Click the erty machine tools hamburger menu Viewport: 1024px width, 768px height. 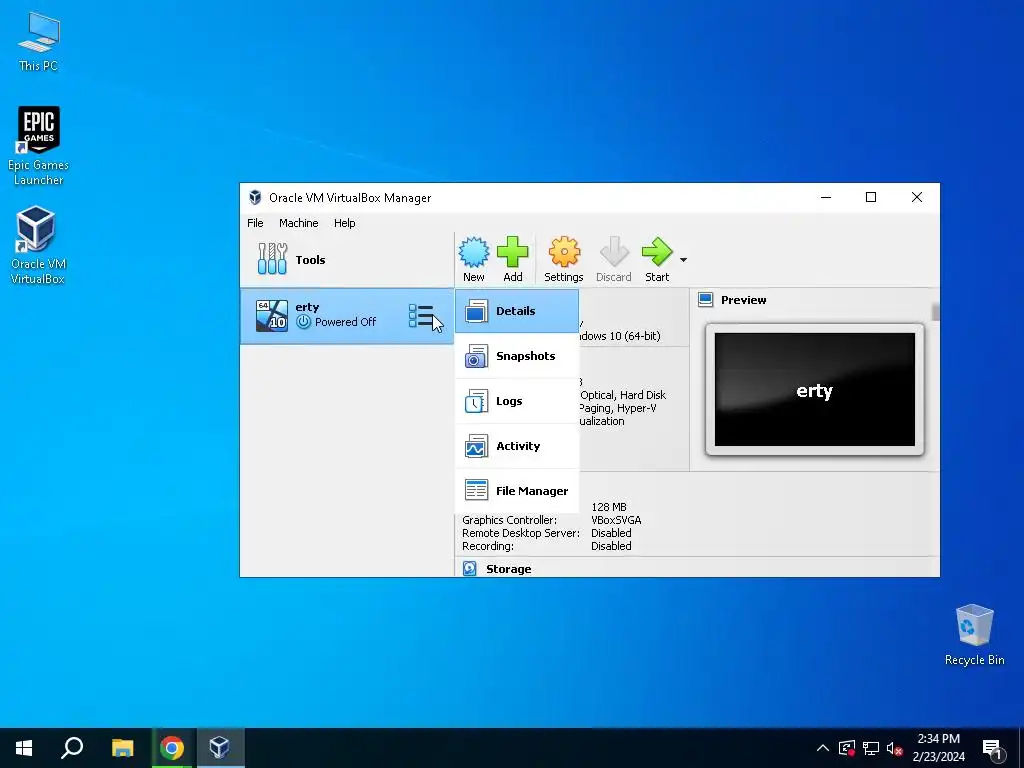pyautogui.click(x=421, y=315)
